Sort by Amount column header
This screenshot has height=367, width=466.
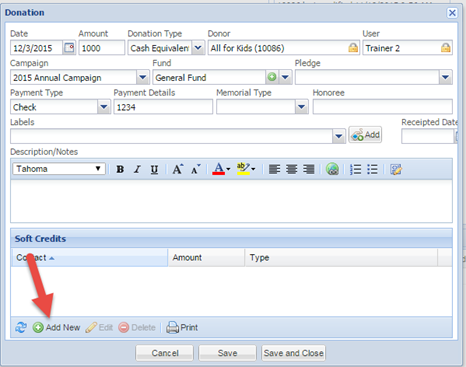206,257
